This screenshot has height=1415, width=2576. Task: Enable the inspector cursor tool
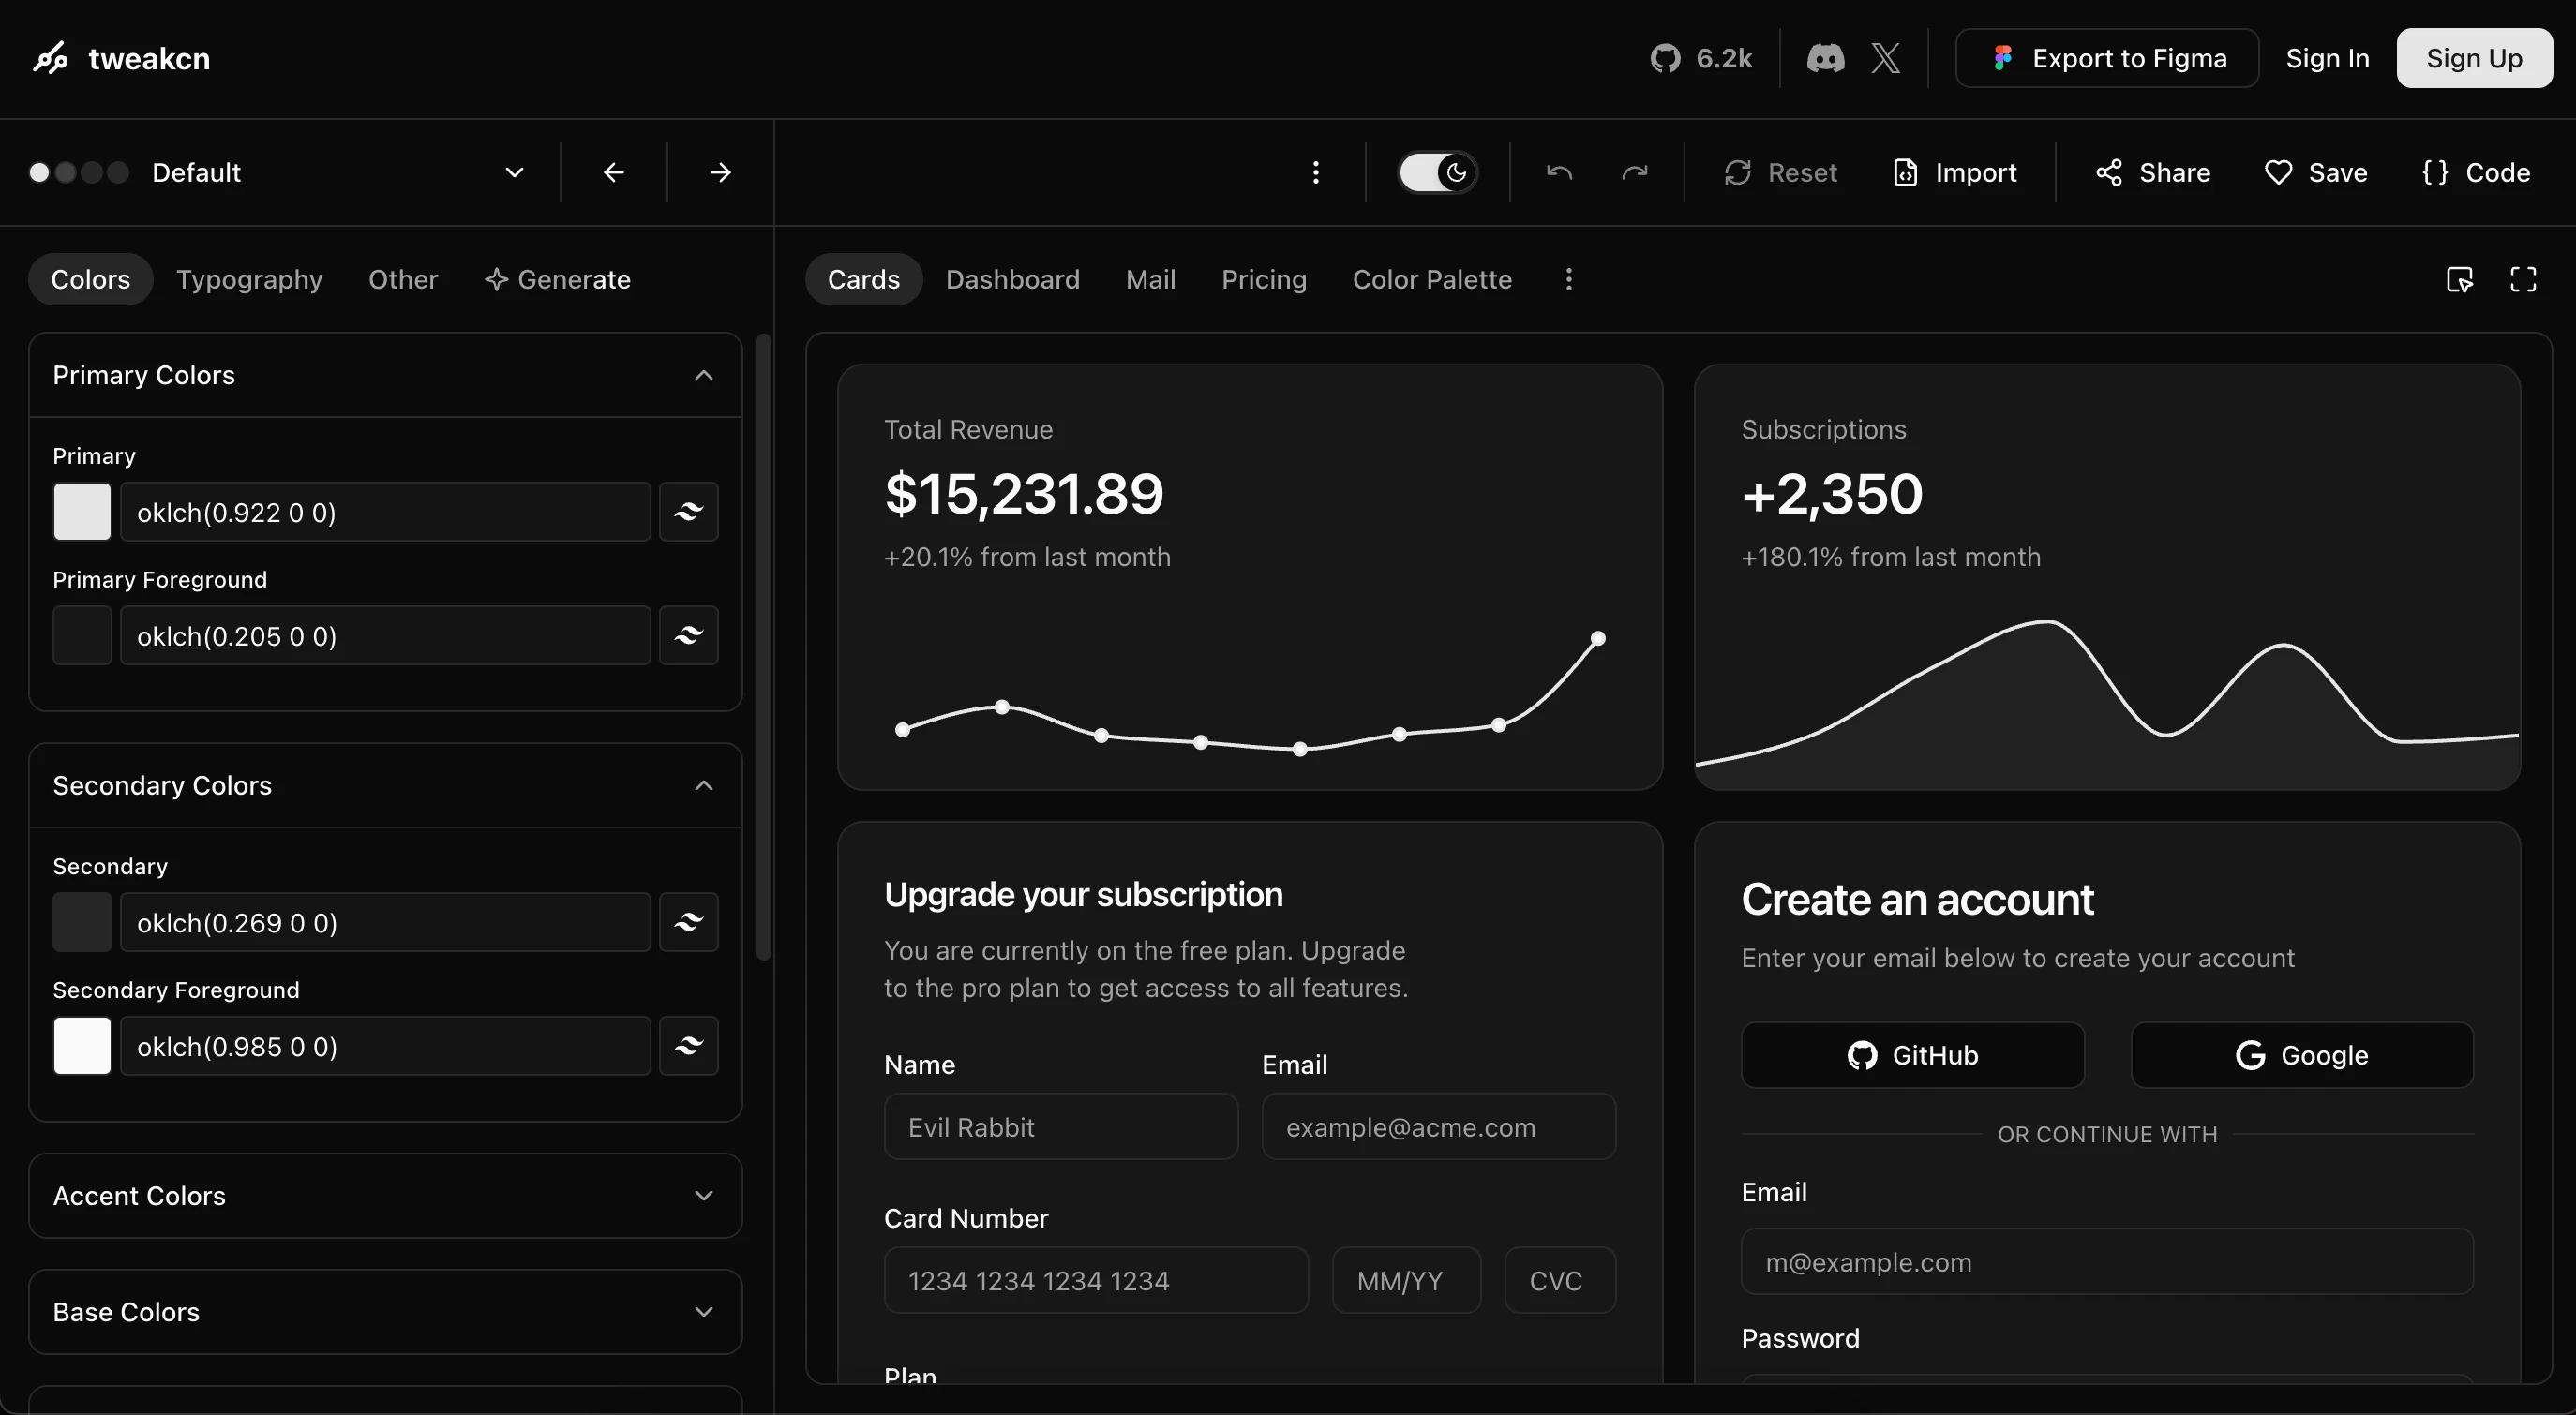pyautogui.click(x=2459, y=279)
